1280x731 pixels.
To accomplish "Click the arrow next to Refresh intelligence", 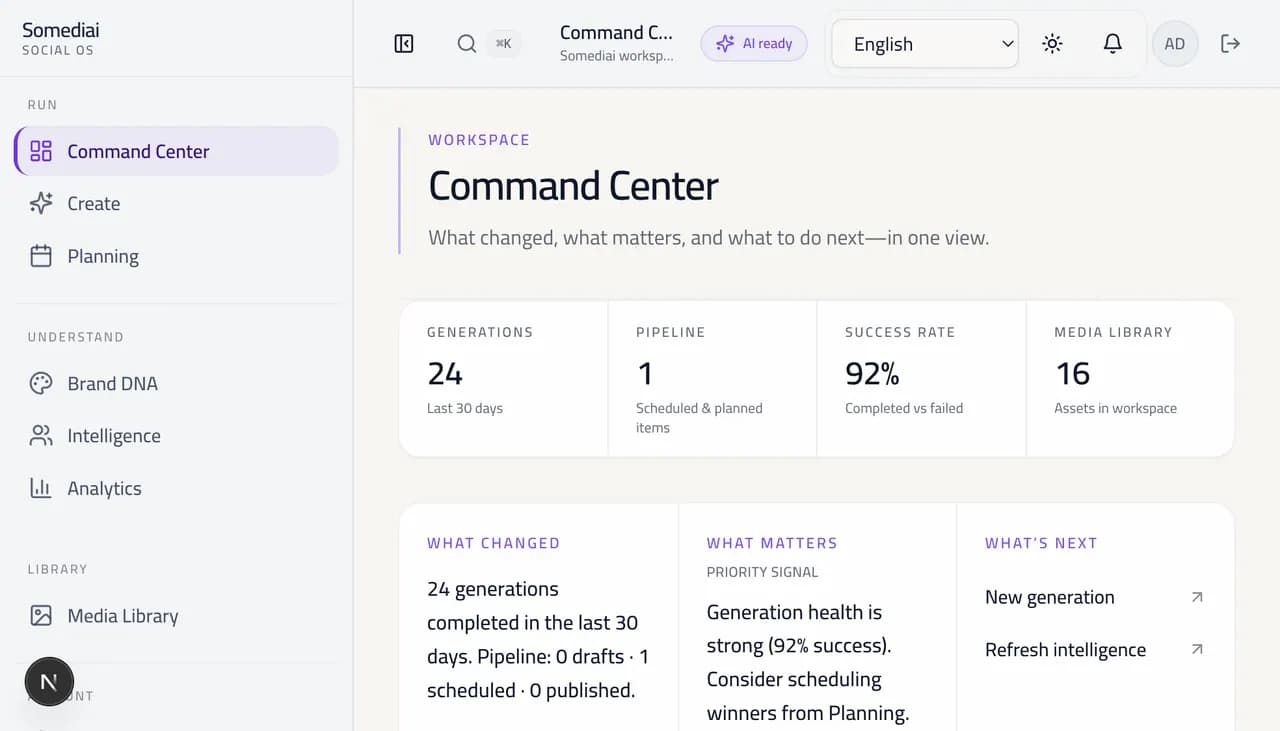I will [1197, 649].
